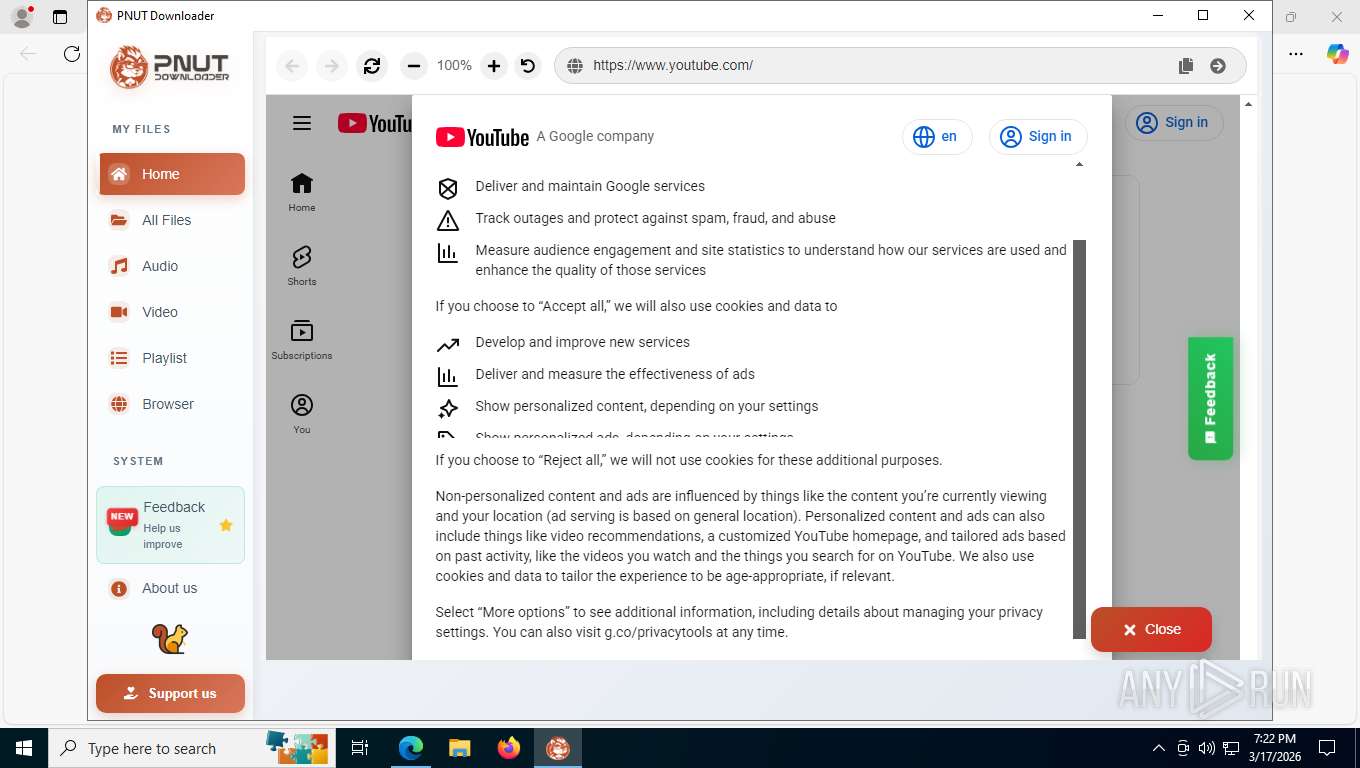The height and width of the screenshot is (768, 1360).
Task: Open the Edge three-dot menu behind the window
Action: tap(1296, 54)
